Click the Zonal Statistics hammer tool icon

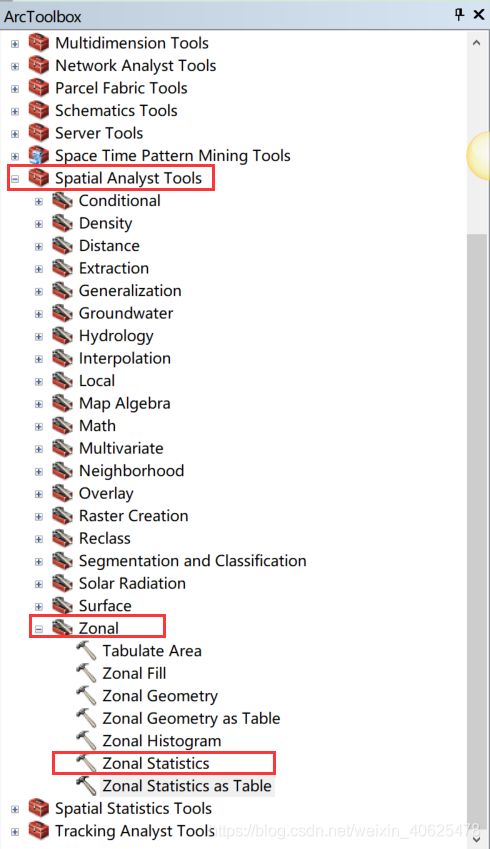[x=86, y=762]
